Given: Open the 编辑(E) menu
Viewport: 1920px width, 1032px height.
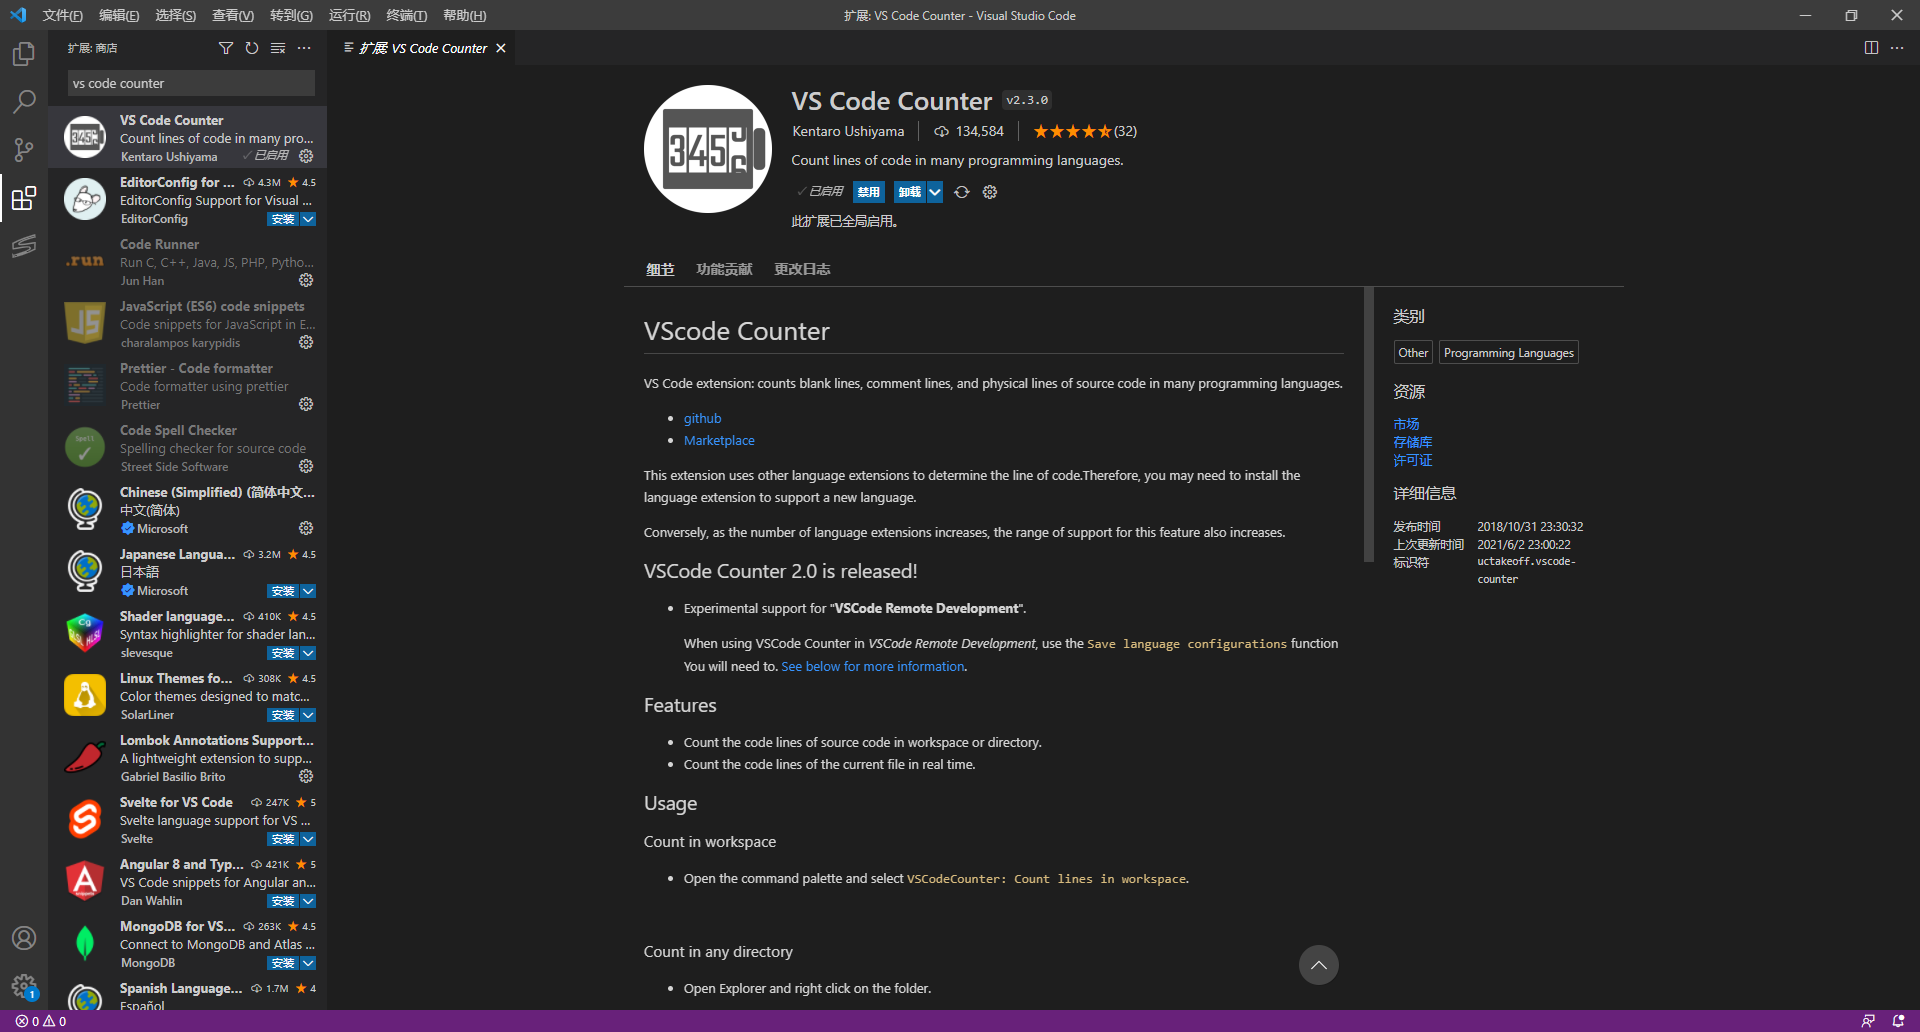Looking at the screenshot, I should [x=119, y=15].
